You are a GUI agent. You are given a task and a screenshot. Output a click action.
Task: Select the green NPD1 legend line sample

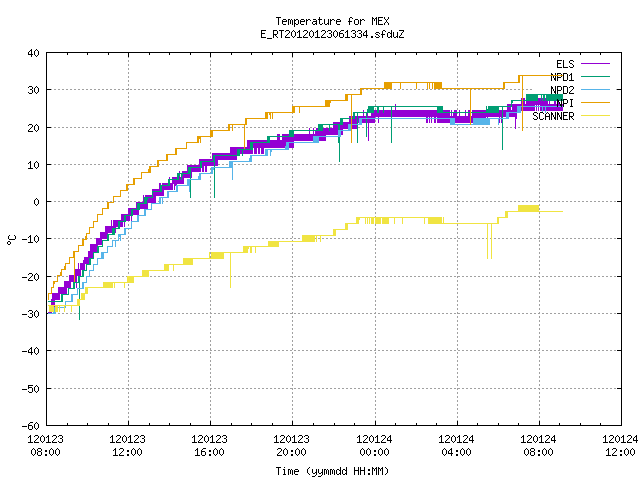coord(595,77)
